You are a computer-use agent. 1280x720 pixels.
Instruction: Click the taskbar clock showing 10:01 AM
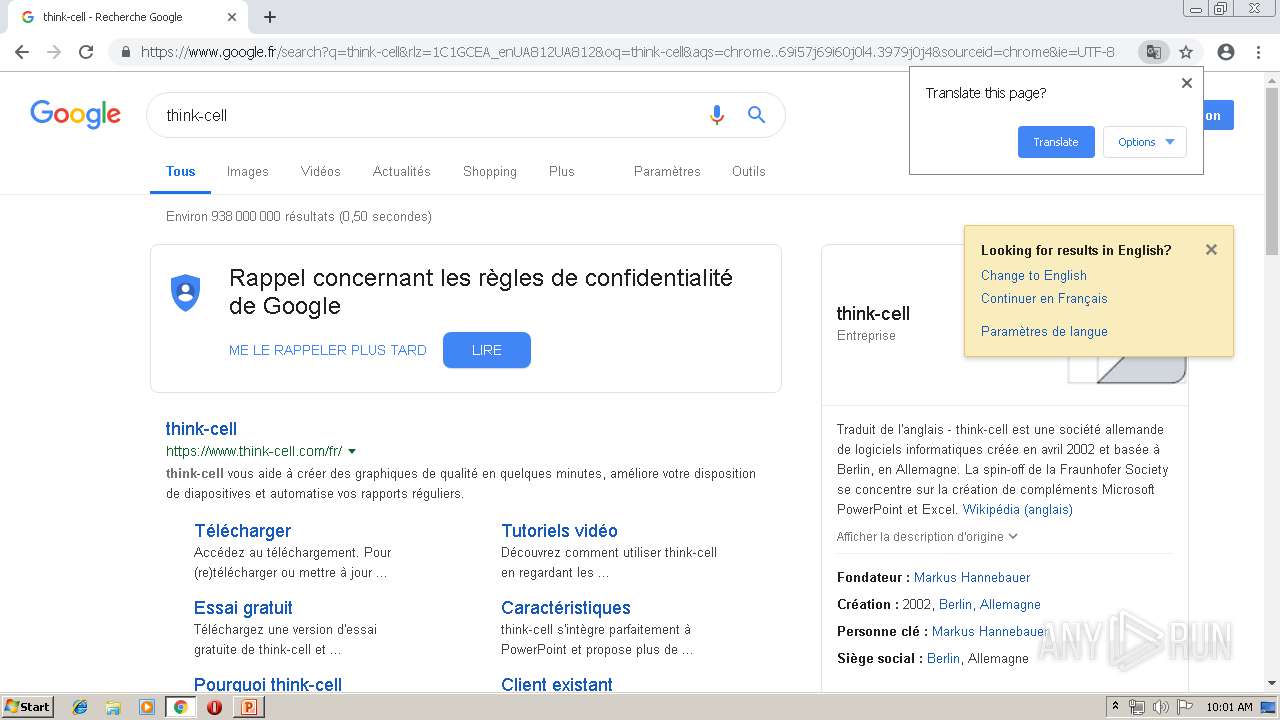(x=1229, y=707)
